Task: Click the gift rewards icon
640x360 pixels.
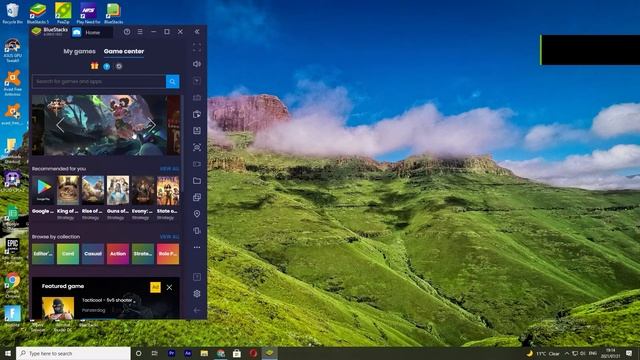Action: click(94, 66)
